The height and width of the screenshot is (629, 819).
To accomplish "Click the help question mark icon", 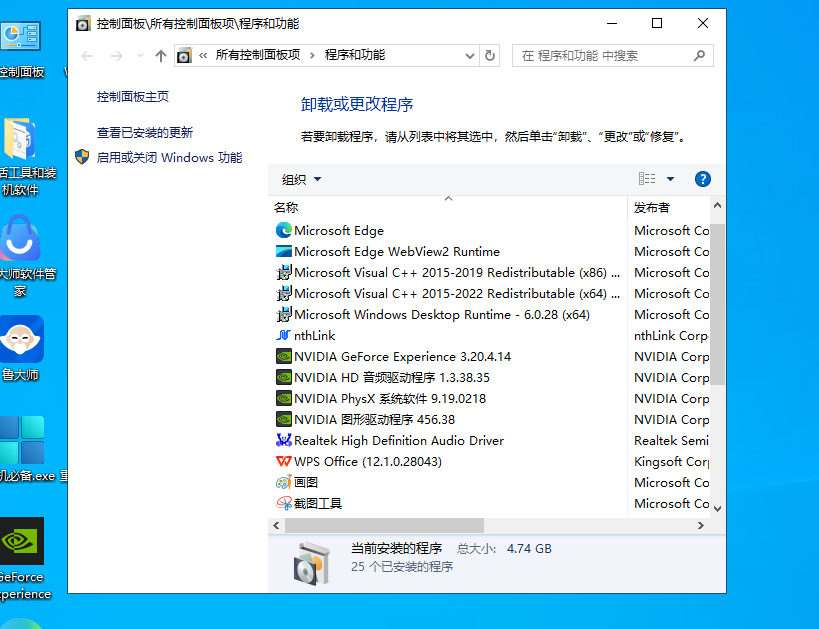I will 703,179.
